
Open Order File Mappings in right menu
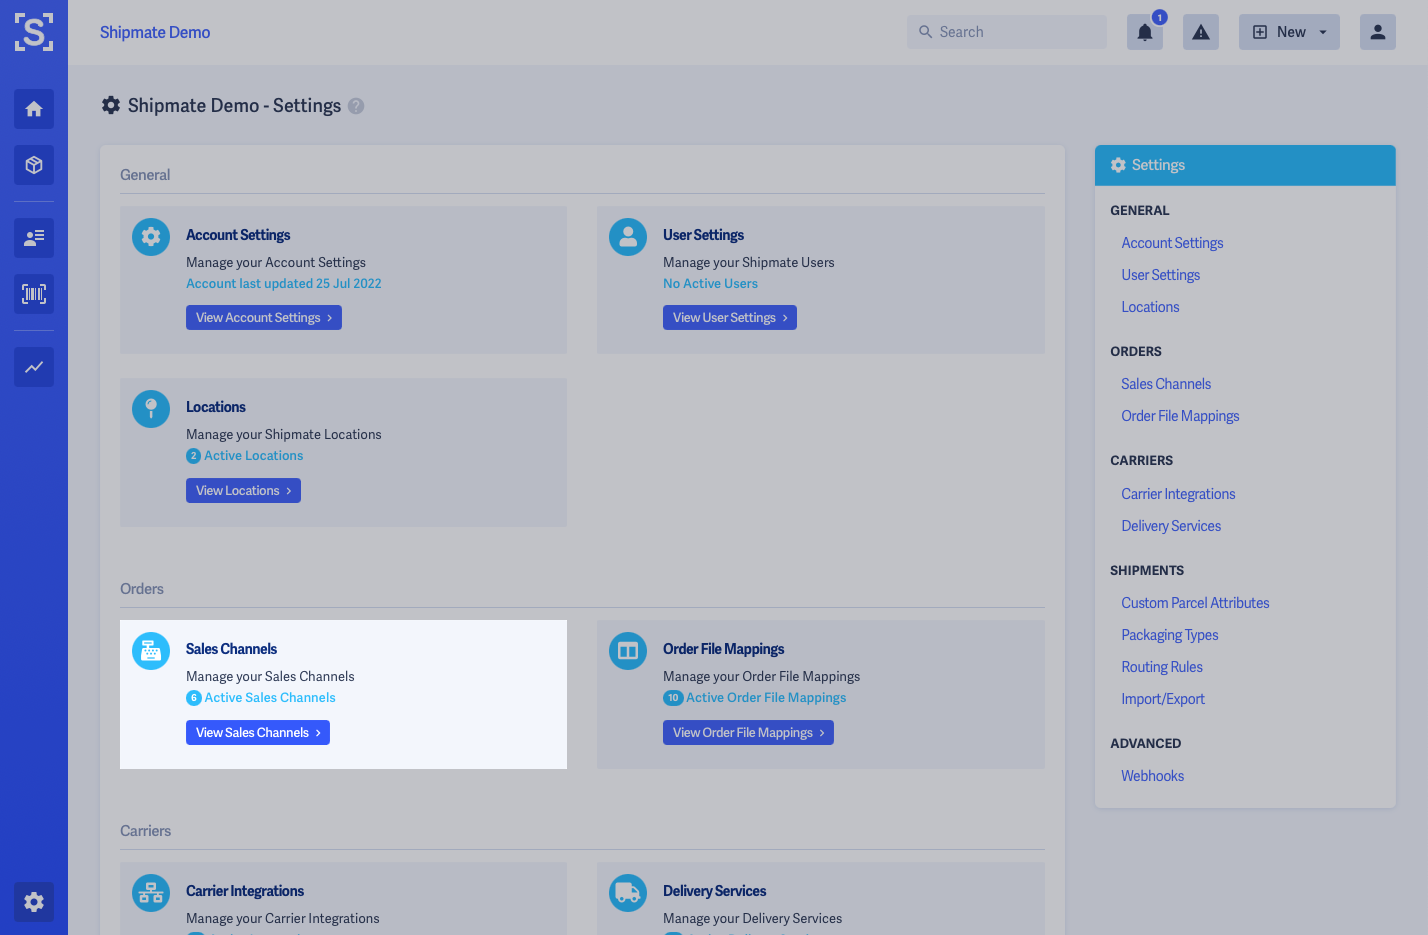[1180, 416]
